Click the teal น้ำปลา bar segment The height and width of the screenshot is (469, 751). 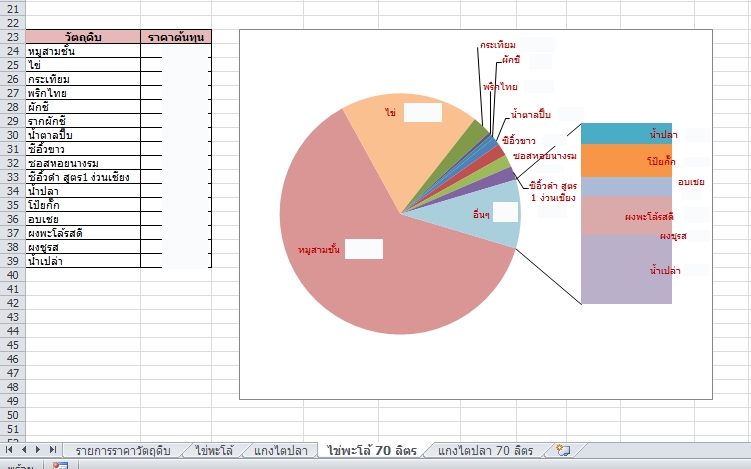click(626, 134)
